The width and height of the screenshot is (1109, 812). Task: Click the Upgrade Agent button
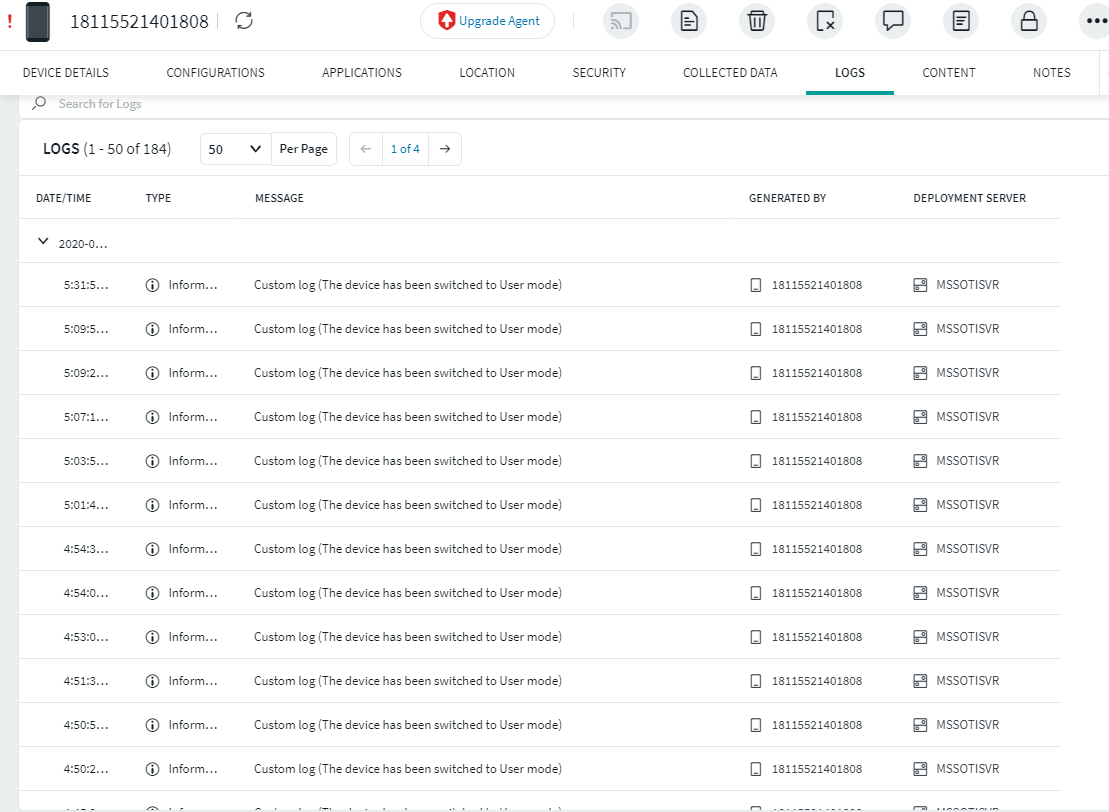(x=488, y=21)
